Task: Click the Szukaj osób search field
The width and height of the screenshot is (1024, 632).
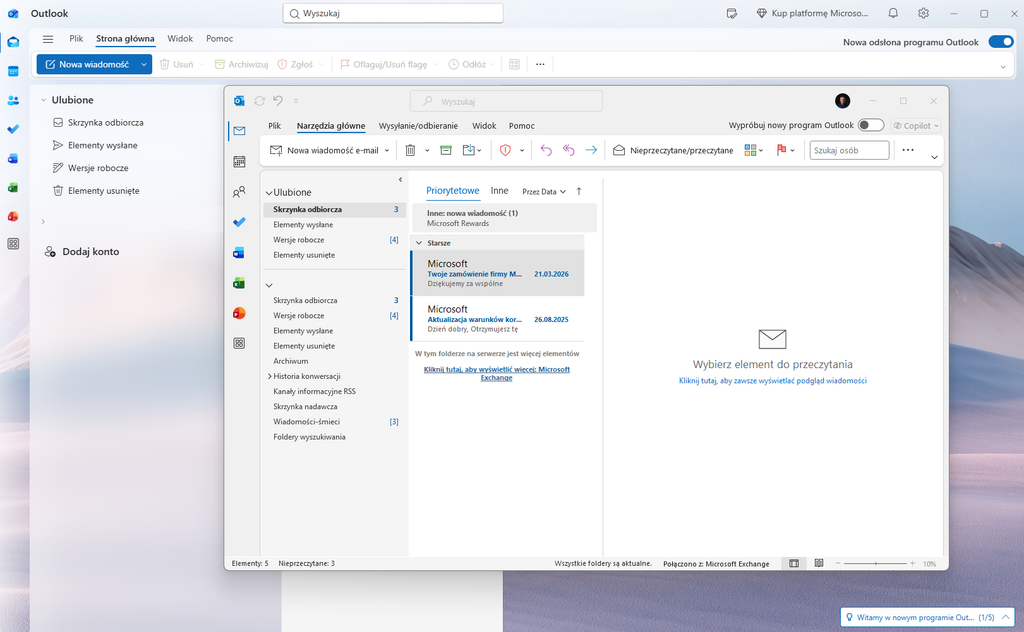Action: [x=849, y=150]
